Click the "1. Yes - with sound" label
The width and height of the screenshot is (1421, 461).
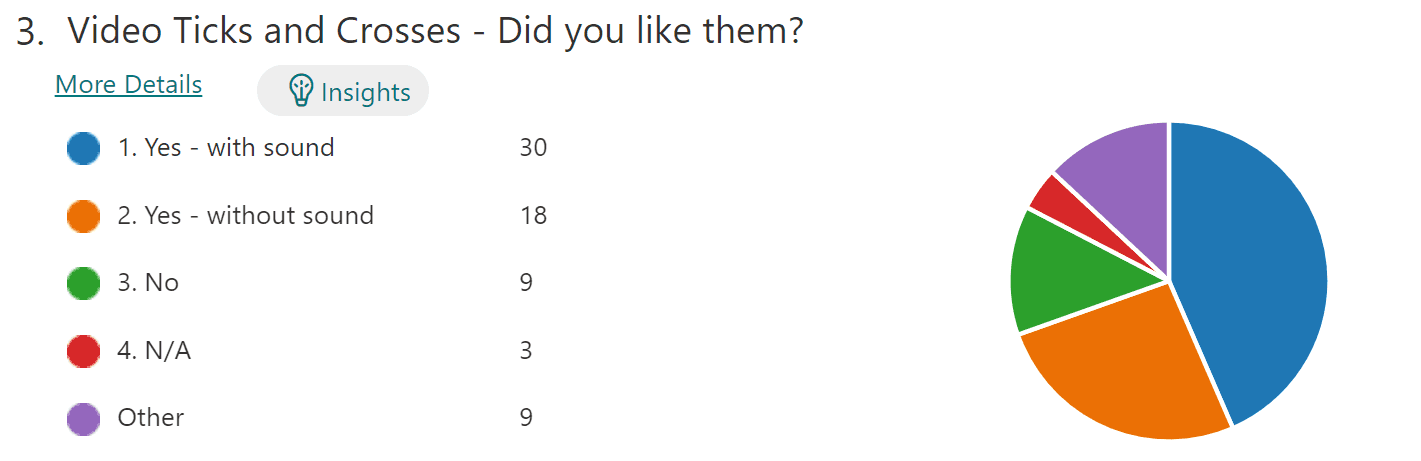[x=226, y=148]
